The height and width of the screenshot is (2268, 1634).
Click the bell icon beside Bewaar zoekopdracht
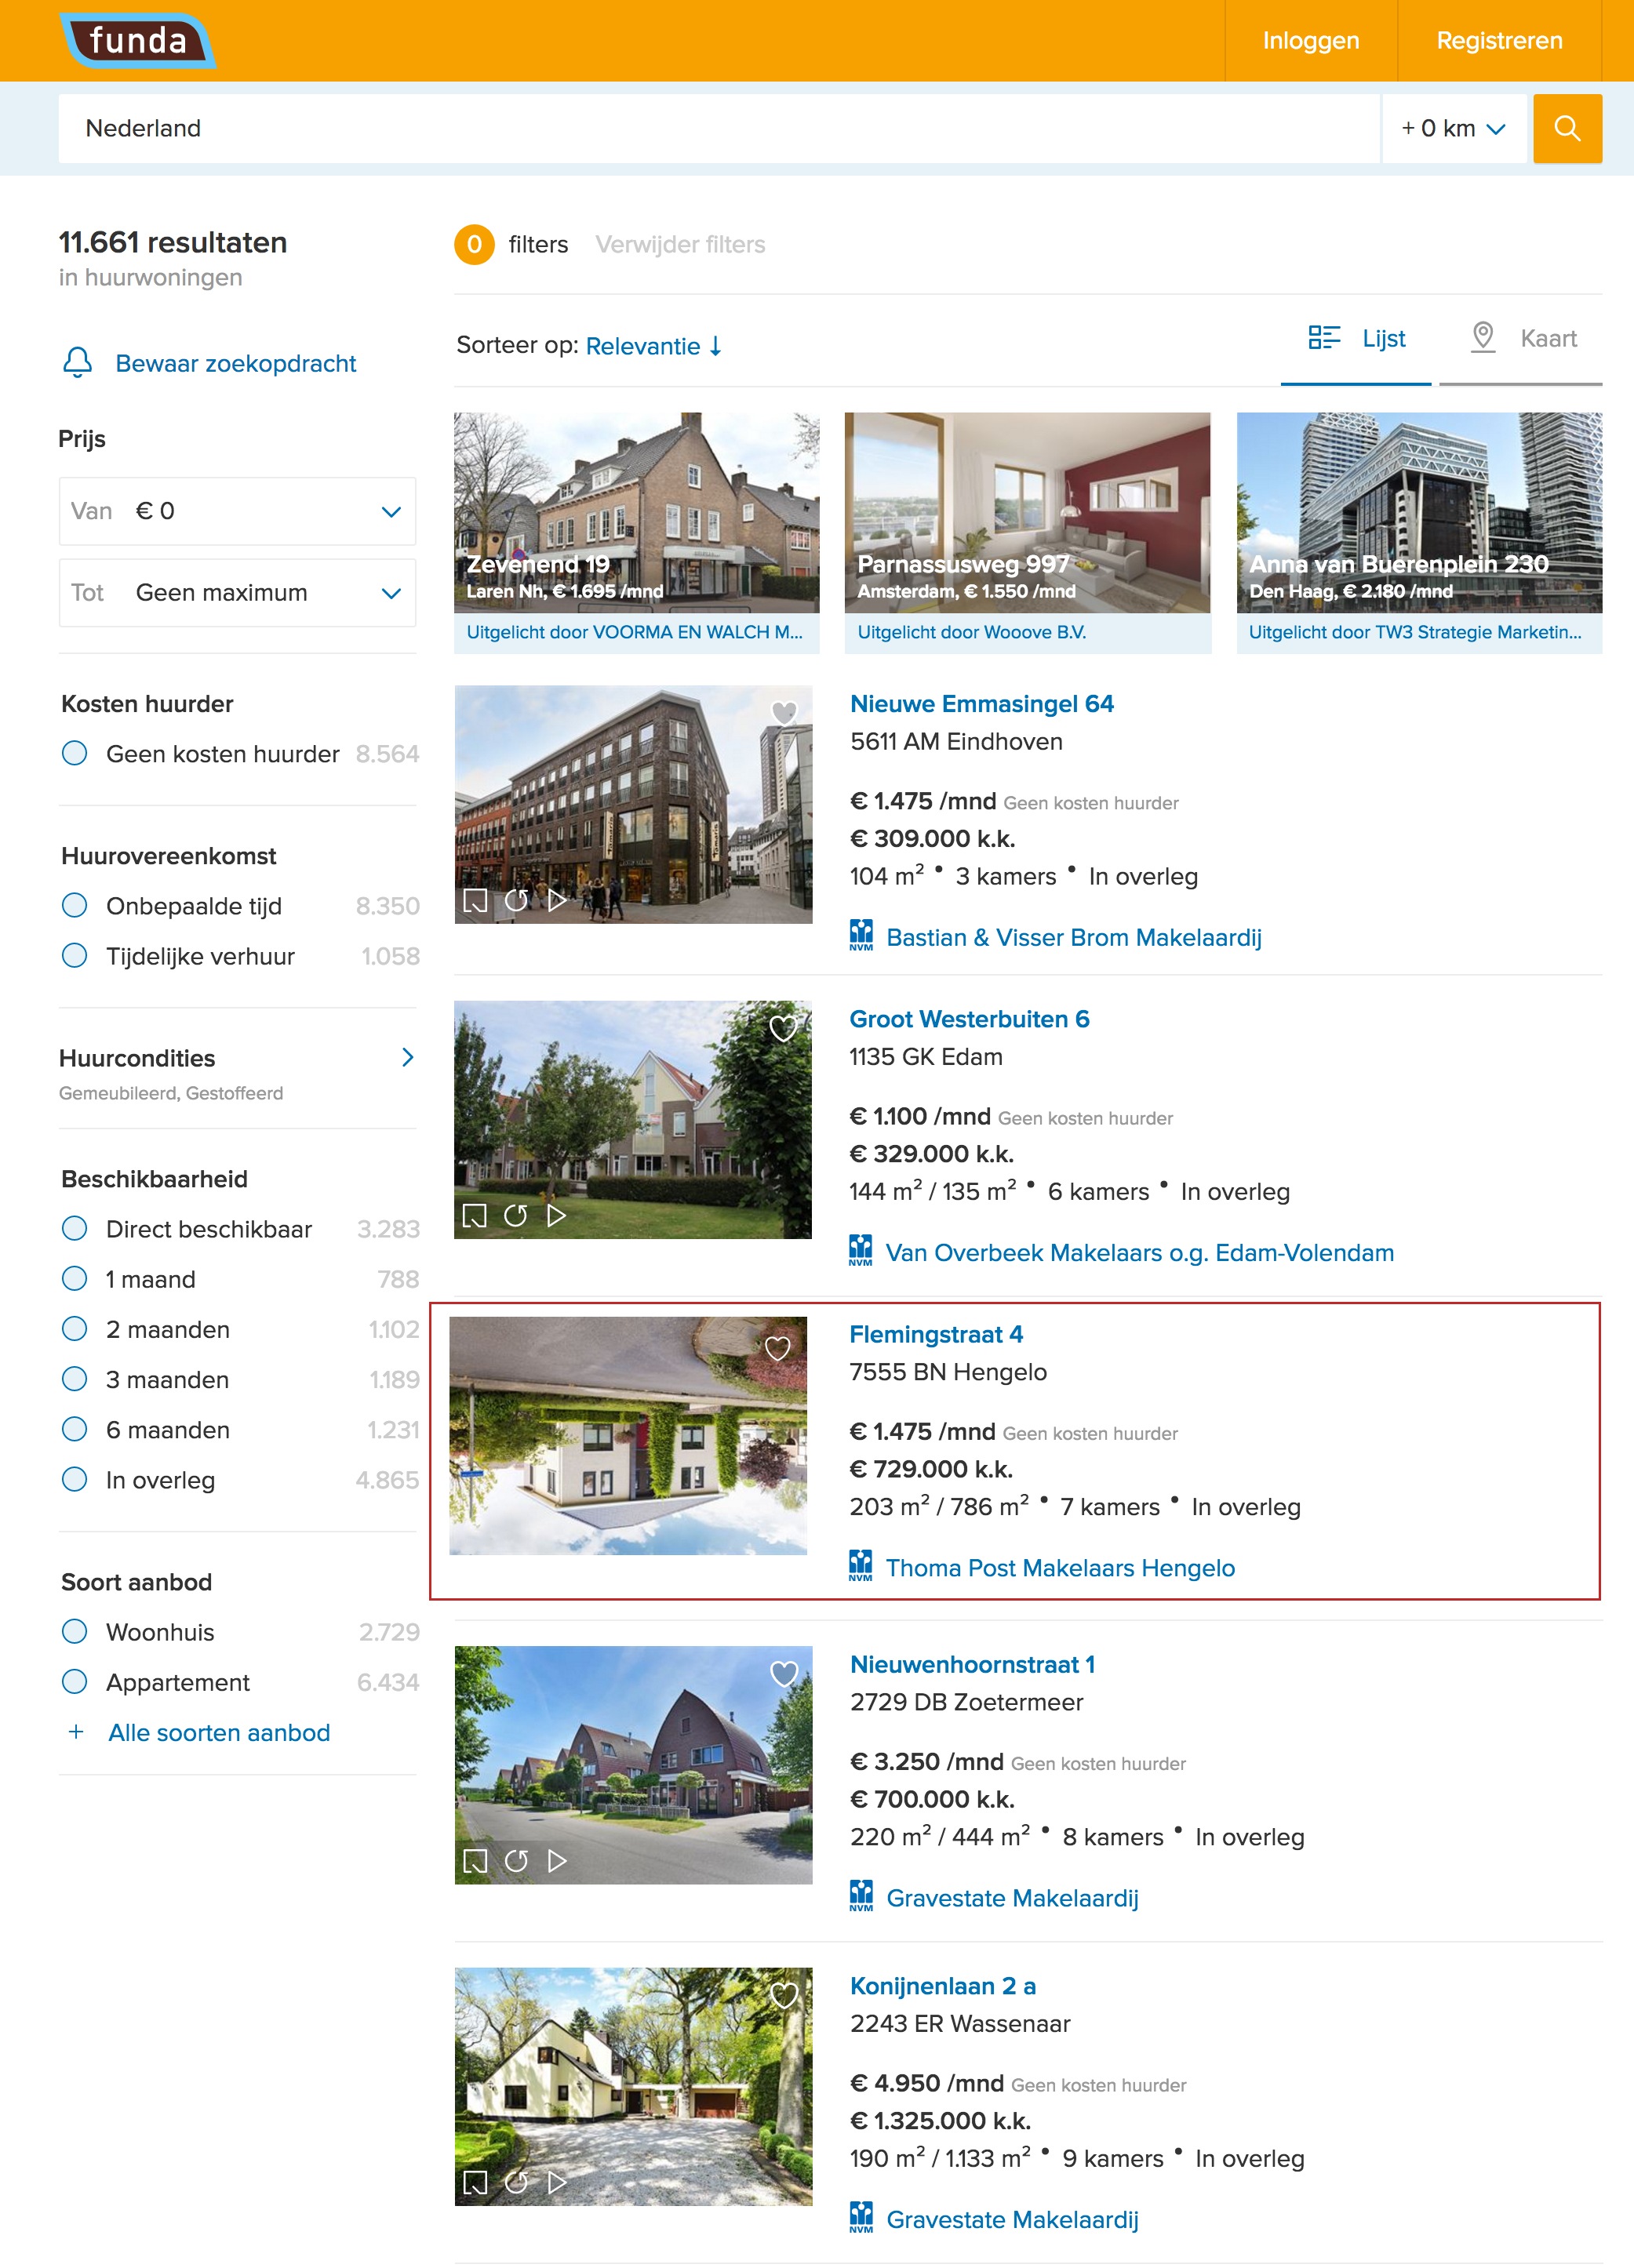(x=77, y=362)
